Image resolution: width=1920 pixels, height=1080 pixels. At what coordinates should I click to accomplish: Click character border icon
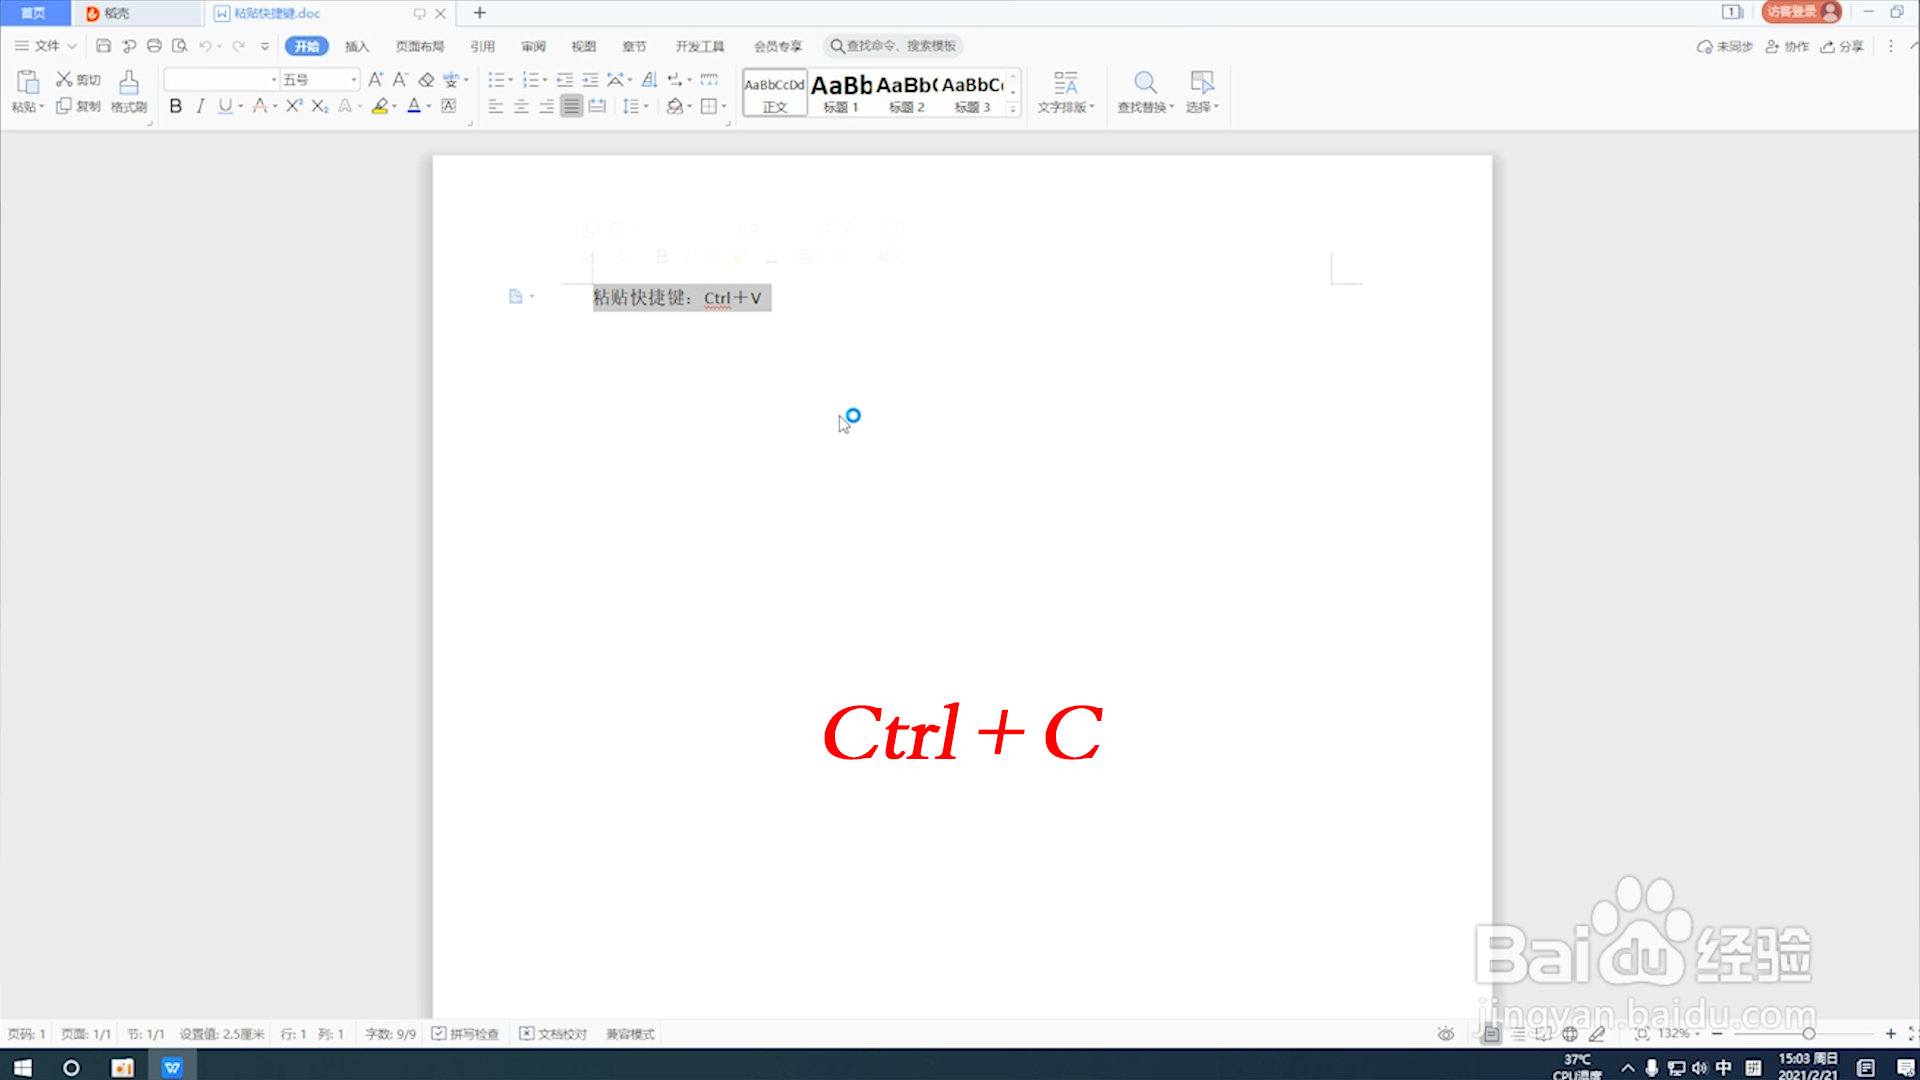pos(449,106)
